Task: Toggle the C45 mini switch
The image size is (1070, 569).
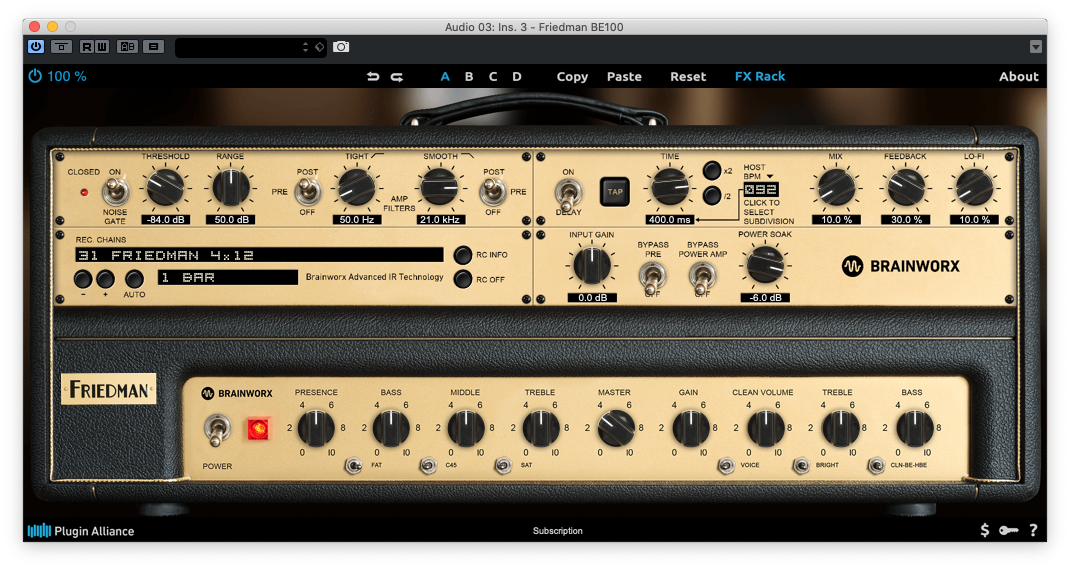Action: [428, 466]
